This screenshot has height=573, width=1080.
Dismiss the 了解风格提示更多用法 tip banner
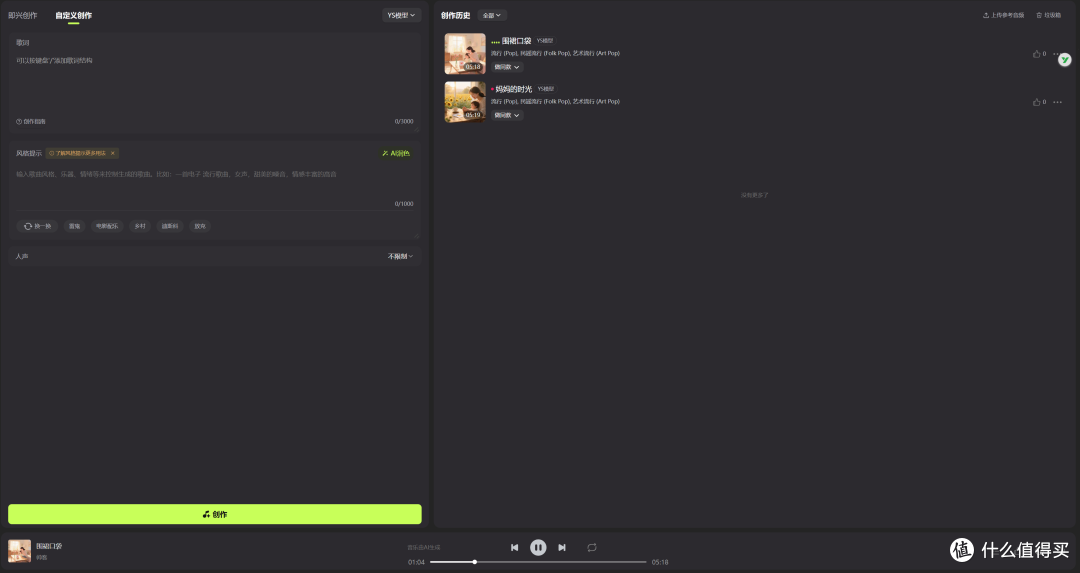tap(113, 153)
